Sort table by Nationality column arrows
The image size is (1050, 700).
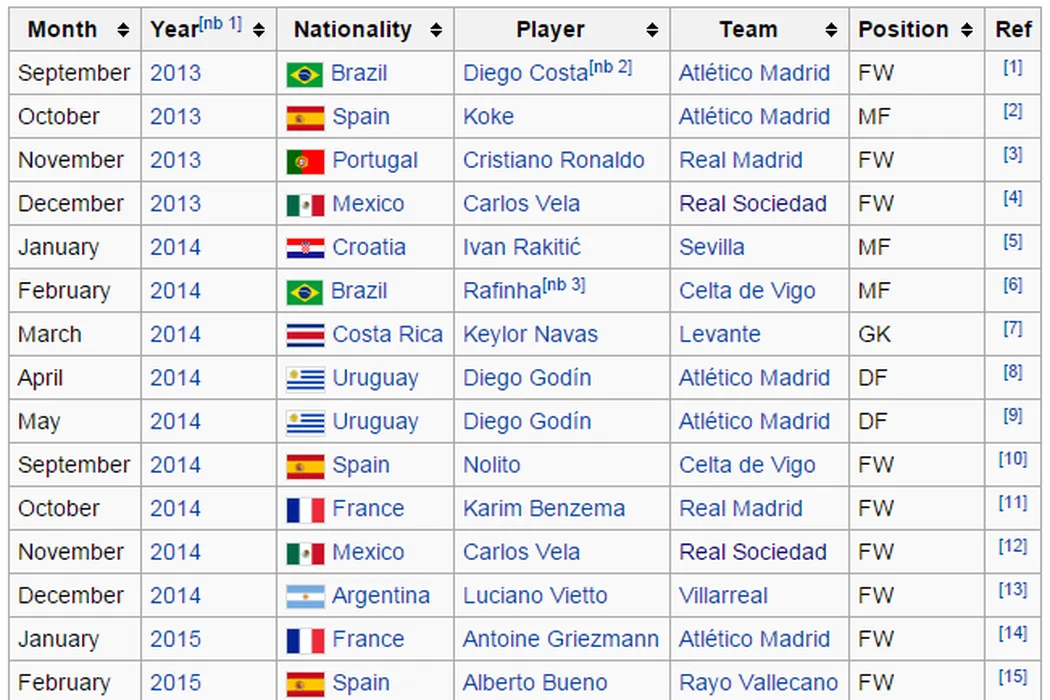(436, 30)
